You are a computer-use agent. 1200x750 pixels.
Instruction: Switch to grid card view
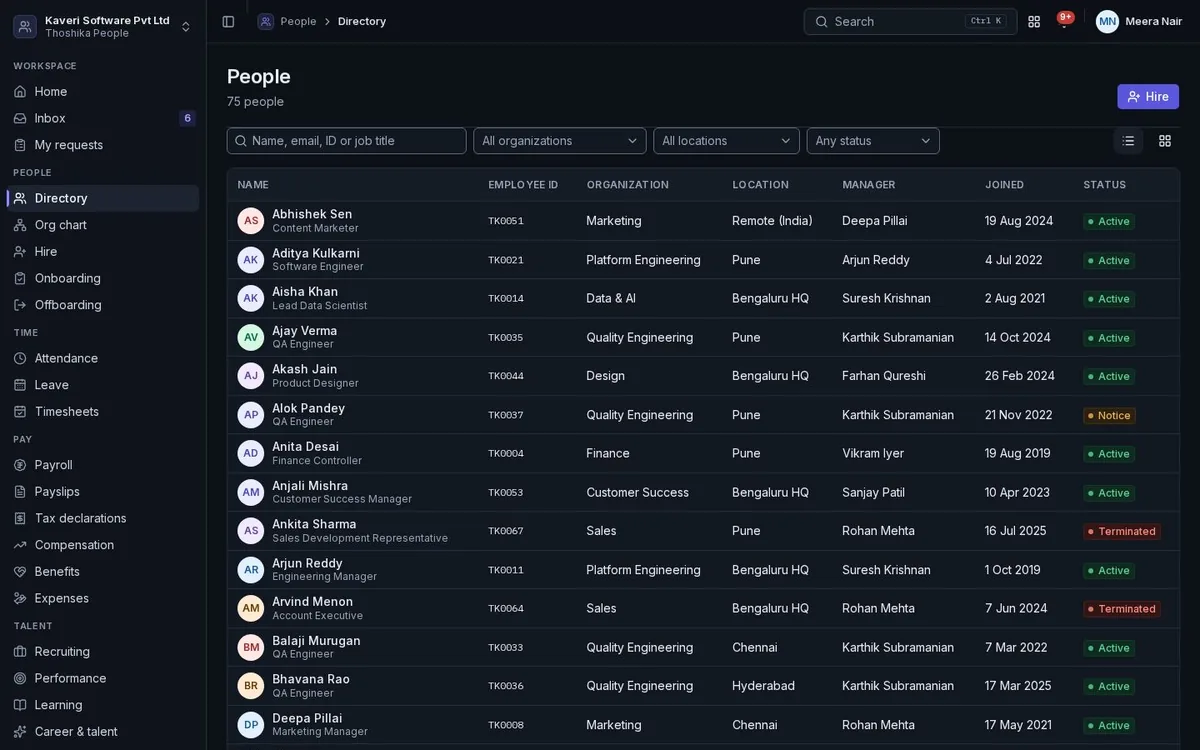coord(1165,141)
